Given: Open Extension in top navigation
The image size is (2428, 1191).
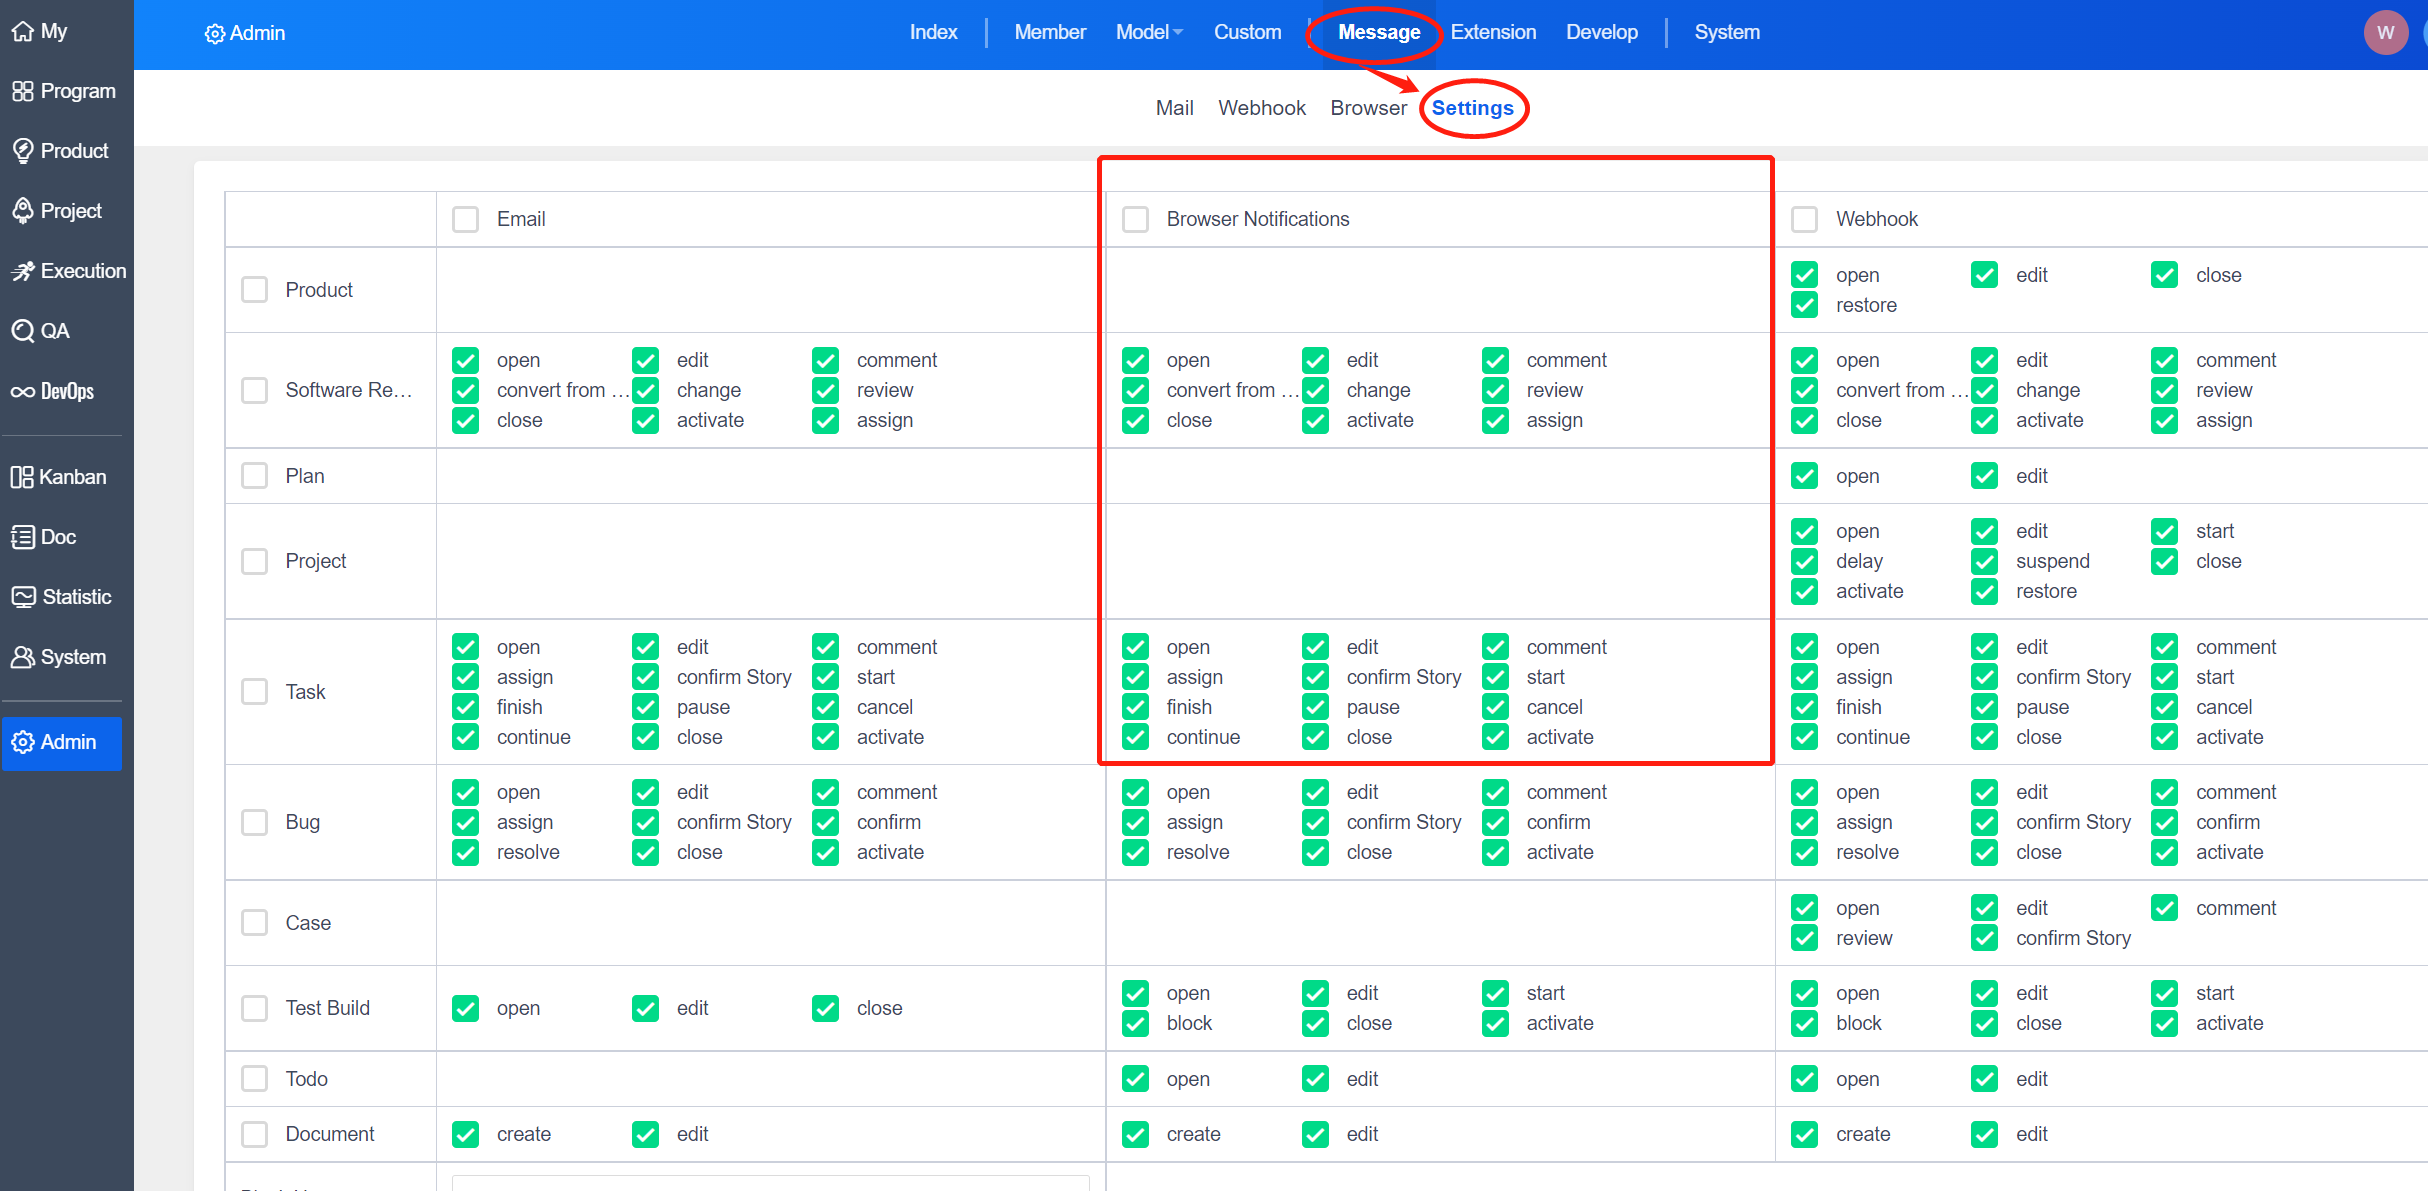Looking at the screenshot, I should tap(1493, 32).
